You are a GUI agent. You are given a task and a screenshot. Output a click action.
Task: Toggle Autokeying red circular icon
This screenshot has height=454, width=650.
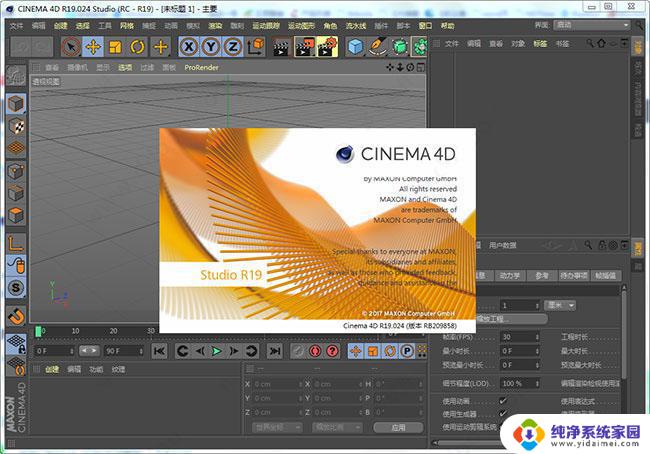pos(315,351)
